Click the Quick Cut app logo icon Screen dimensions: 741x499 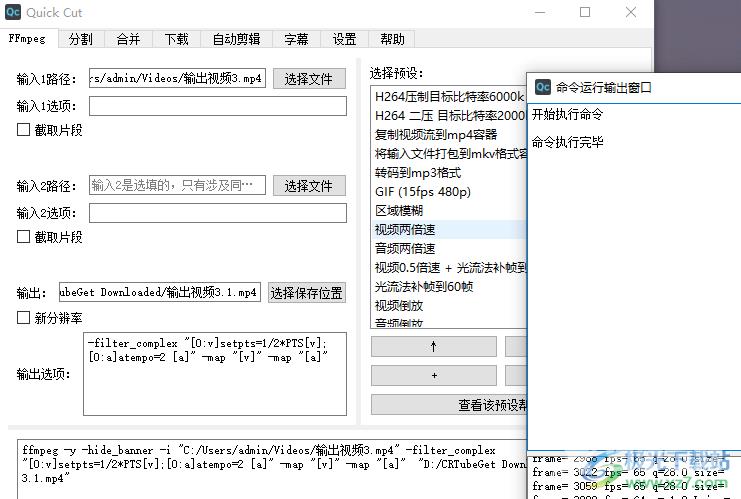tap(13, 12)
